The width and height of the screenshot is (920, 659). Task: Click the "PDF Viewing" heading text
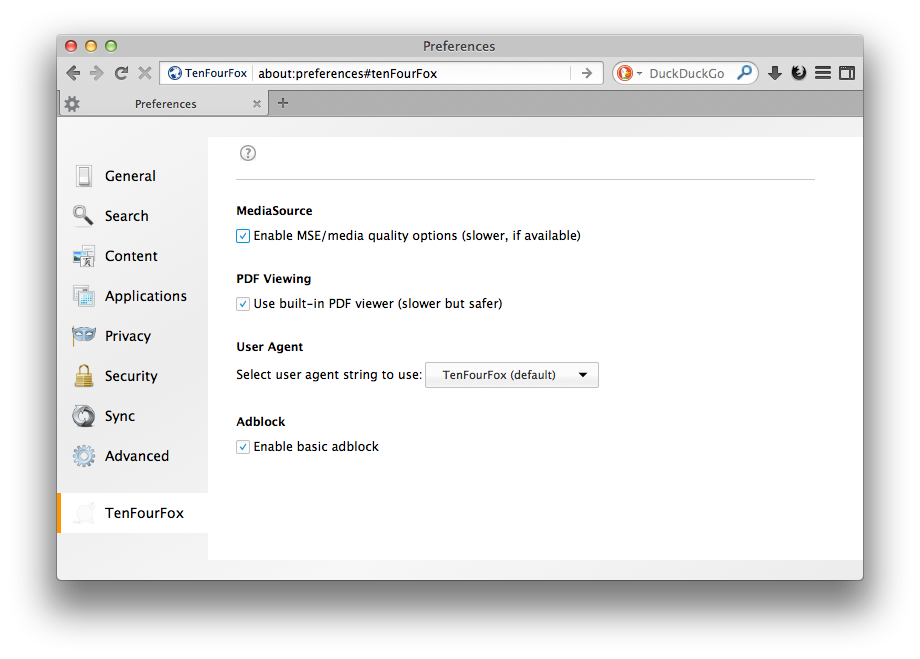273,279
